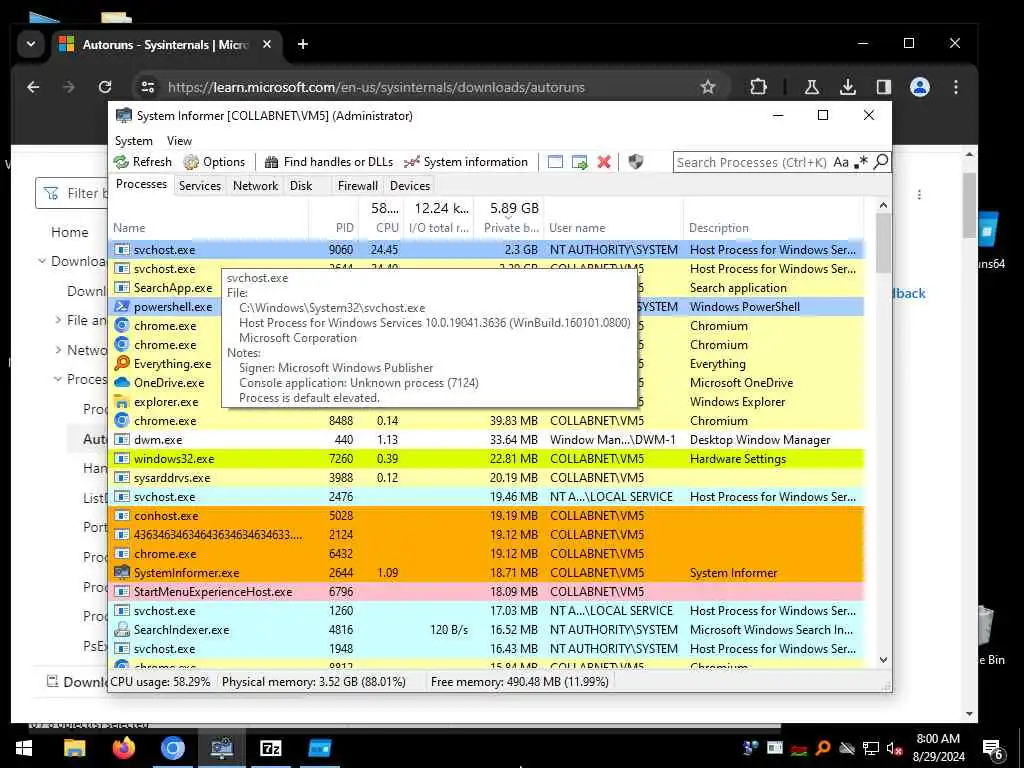
Task: Sort by the PID column header
Action: click(344, 228)
